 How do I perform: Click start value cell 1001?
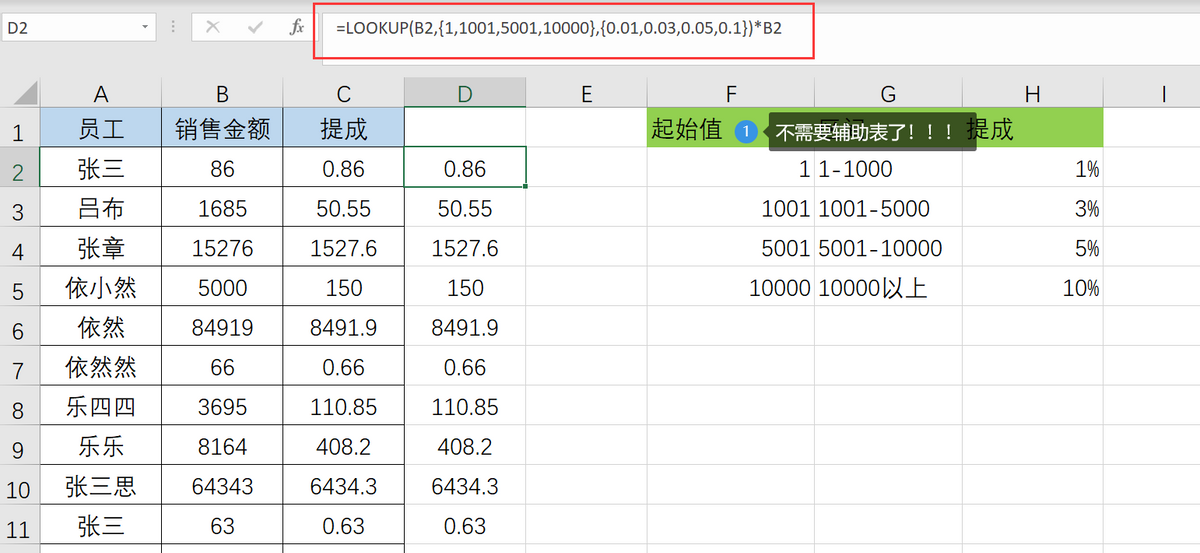pos(731,209)
